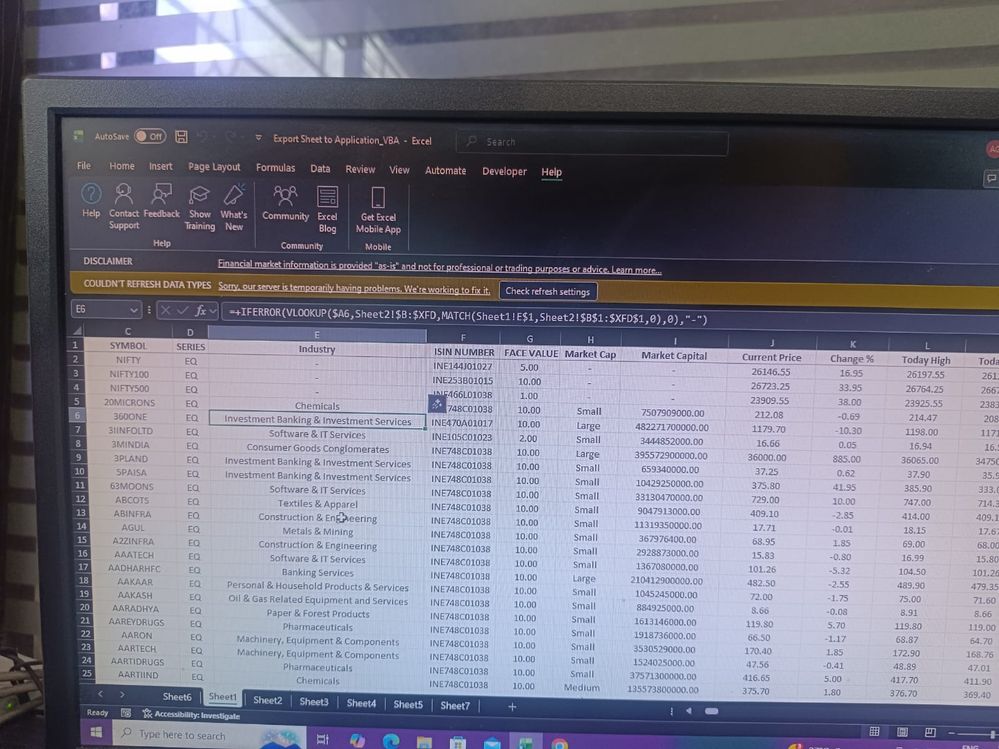
Task: Click the Save icon in title bar
Action: pos(182,137)
